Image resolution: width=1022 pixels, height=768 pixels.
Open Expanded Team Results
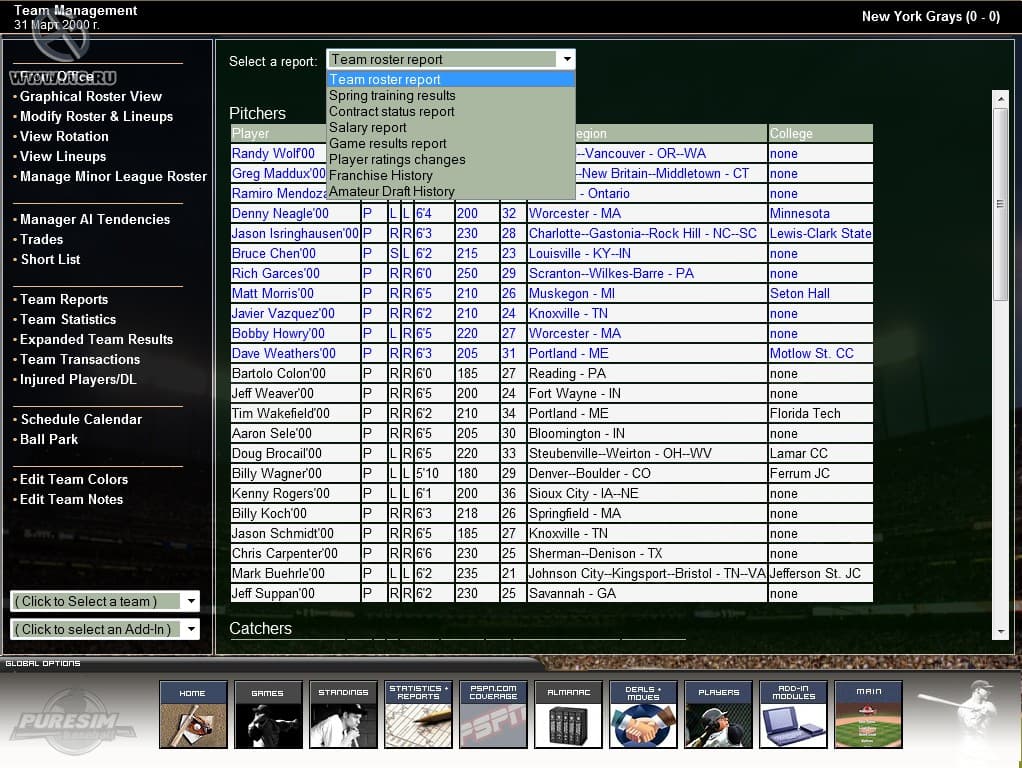coord(96,340)
